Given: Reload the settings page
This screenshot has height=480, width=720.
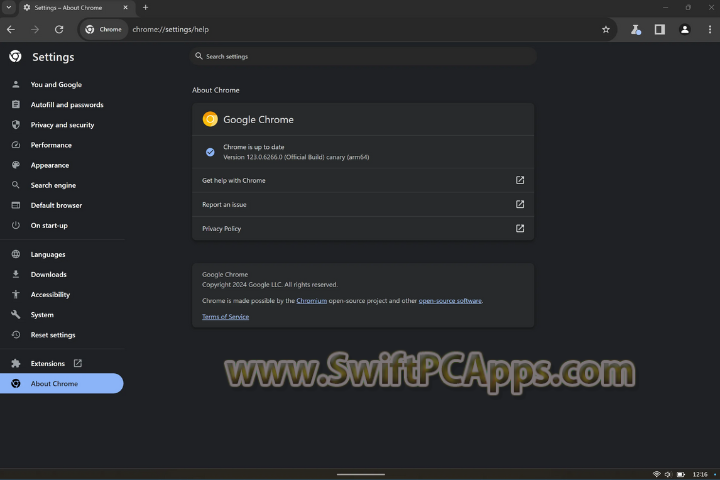Looking at the screenshot, I should 59,29.
